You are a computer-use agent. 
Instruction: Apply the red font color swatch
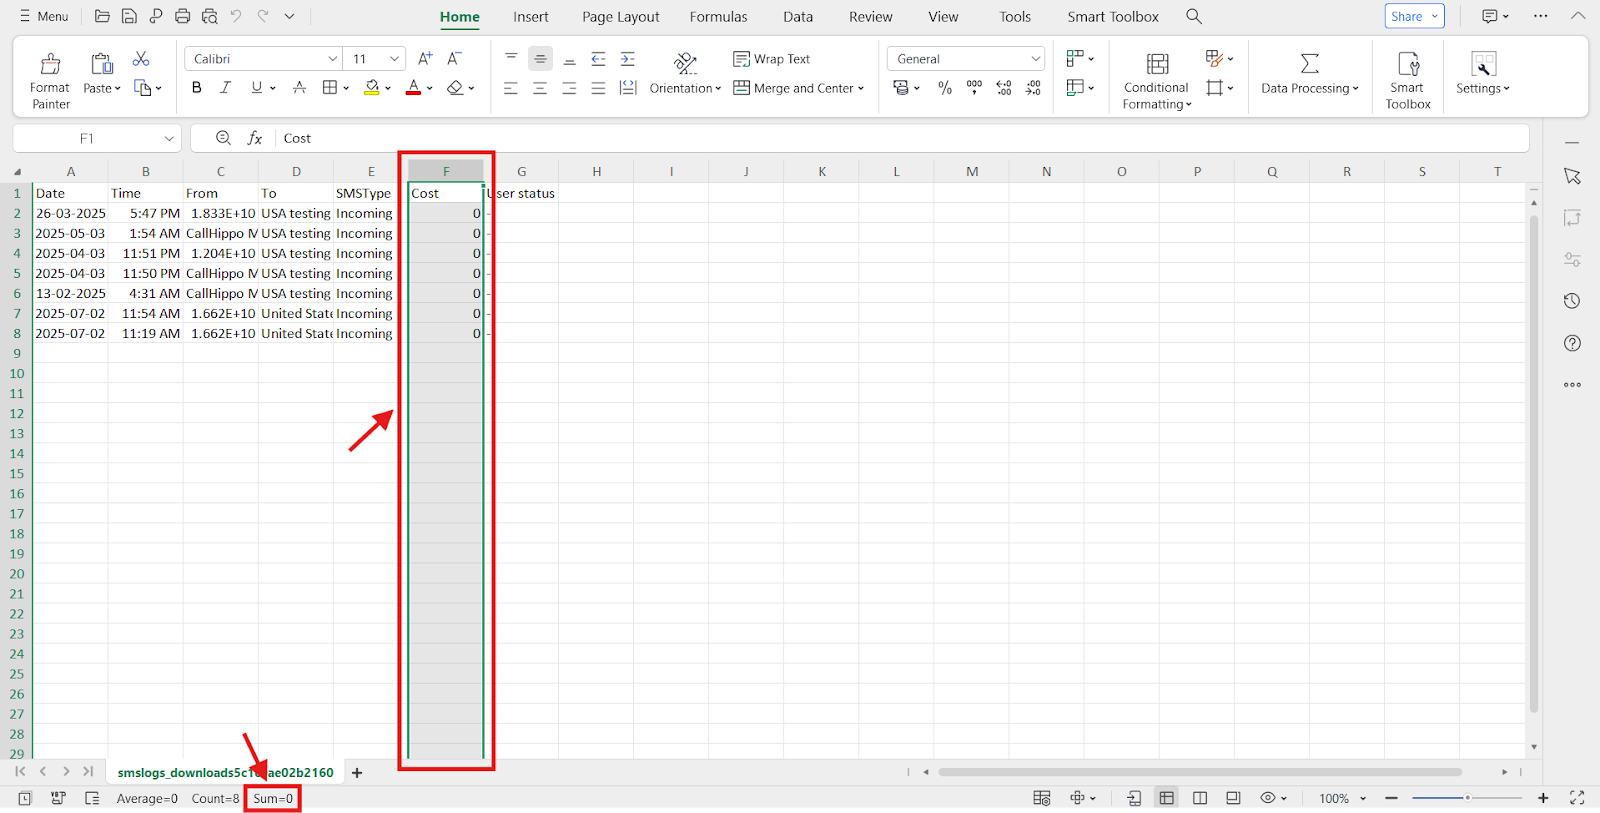coord(413,88)
